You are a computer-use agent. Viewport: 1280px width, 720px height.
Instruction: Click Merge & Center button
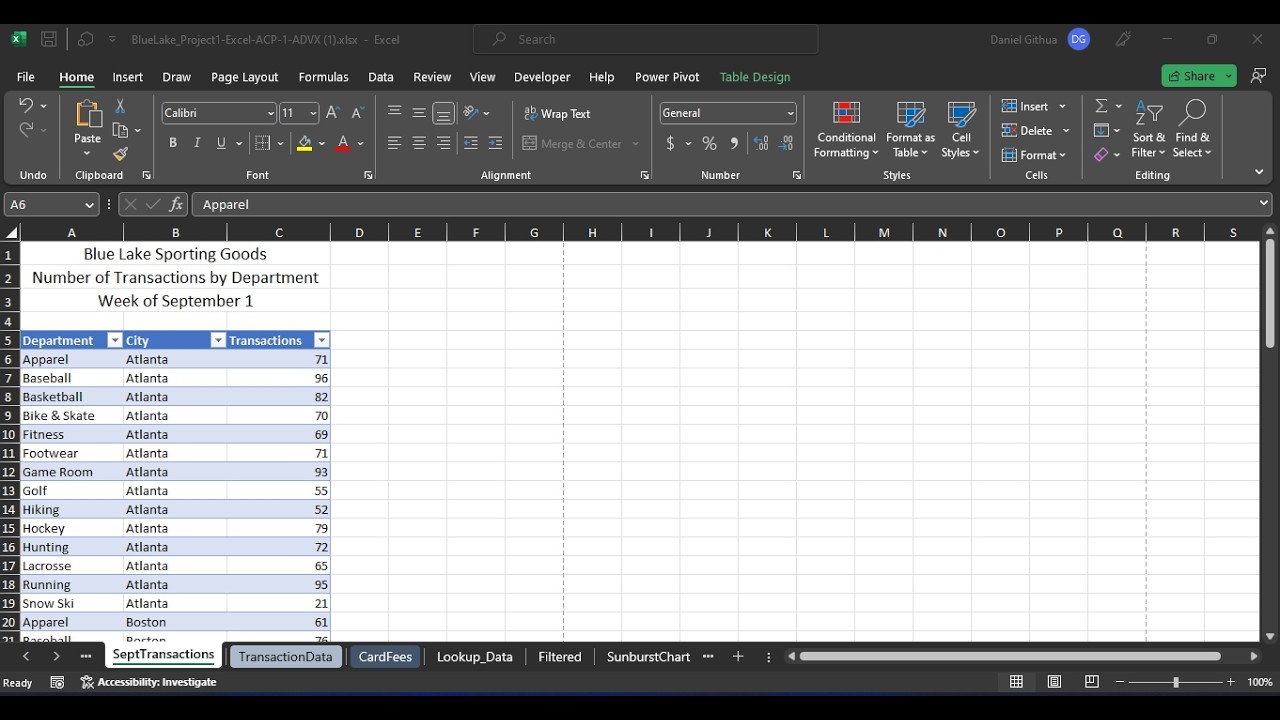click(572, 143)
